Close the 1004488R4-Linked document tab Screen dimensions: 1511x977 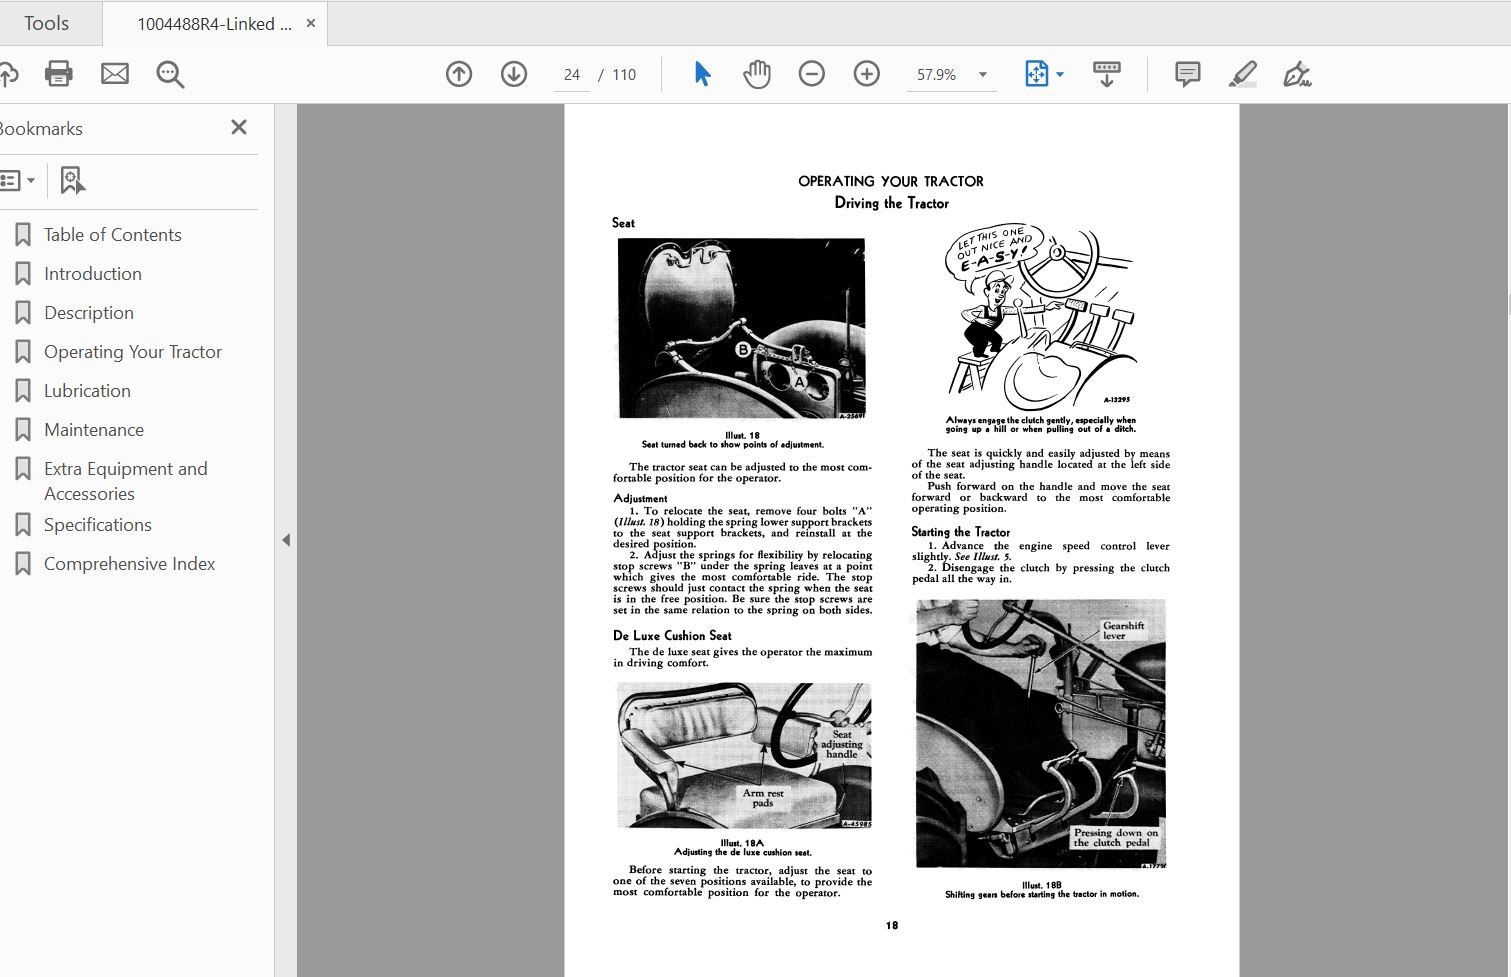pyautogui.click(x=311, y=23)
